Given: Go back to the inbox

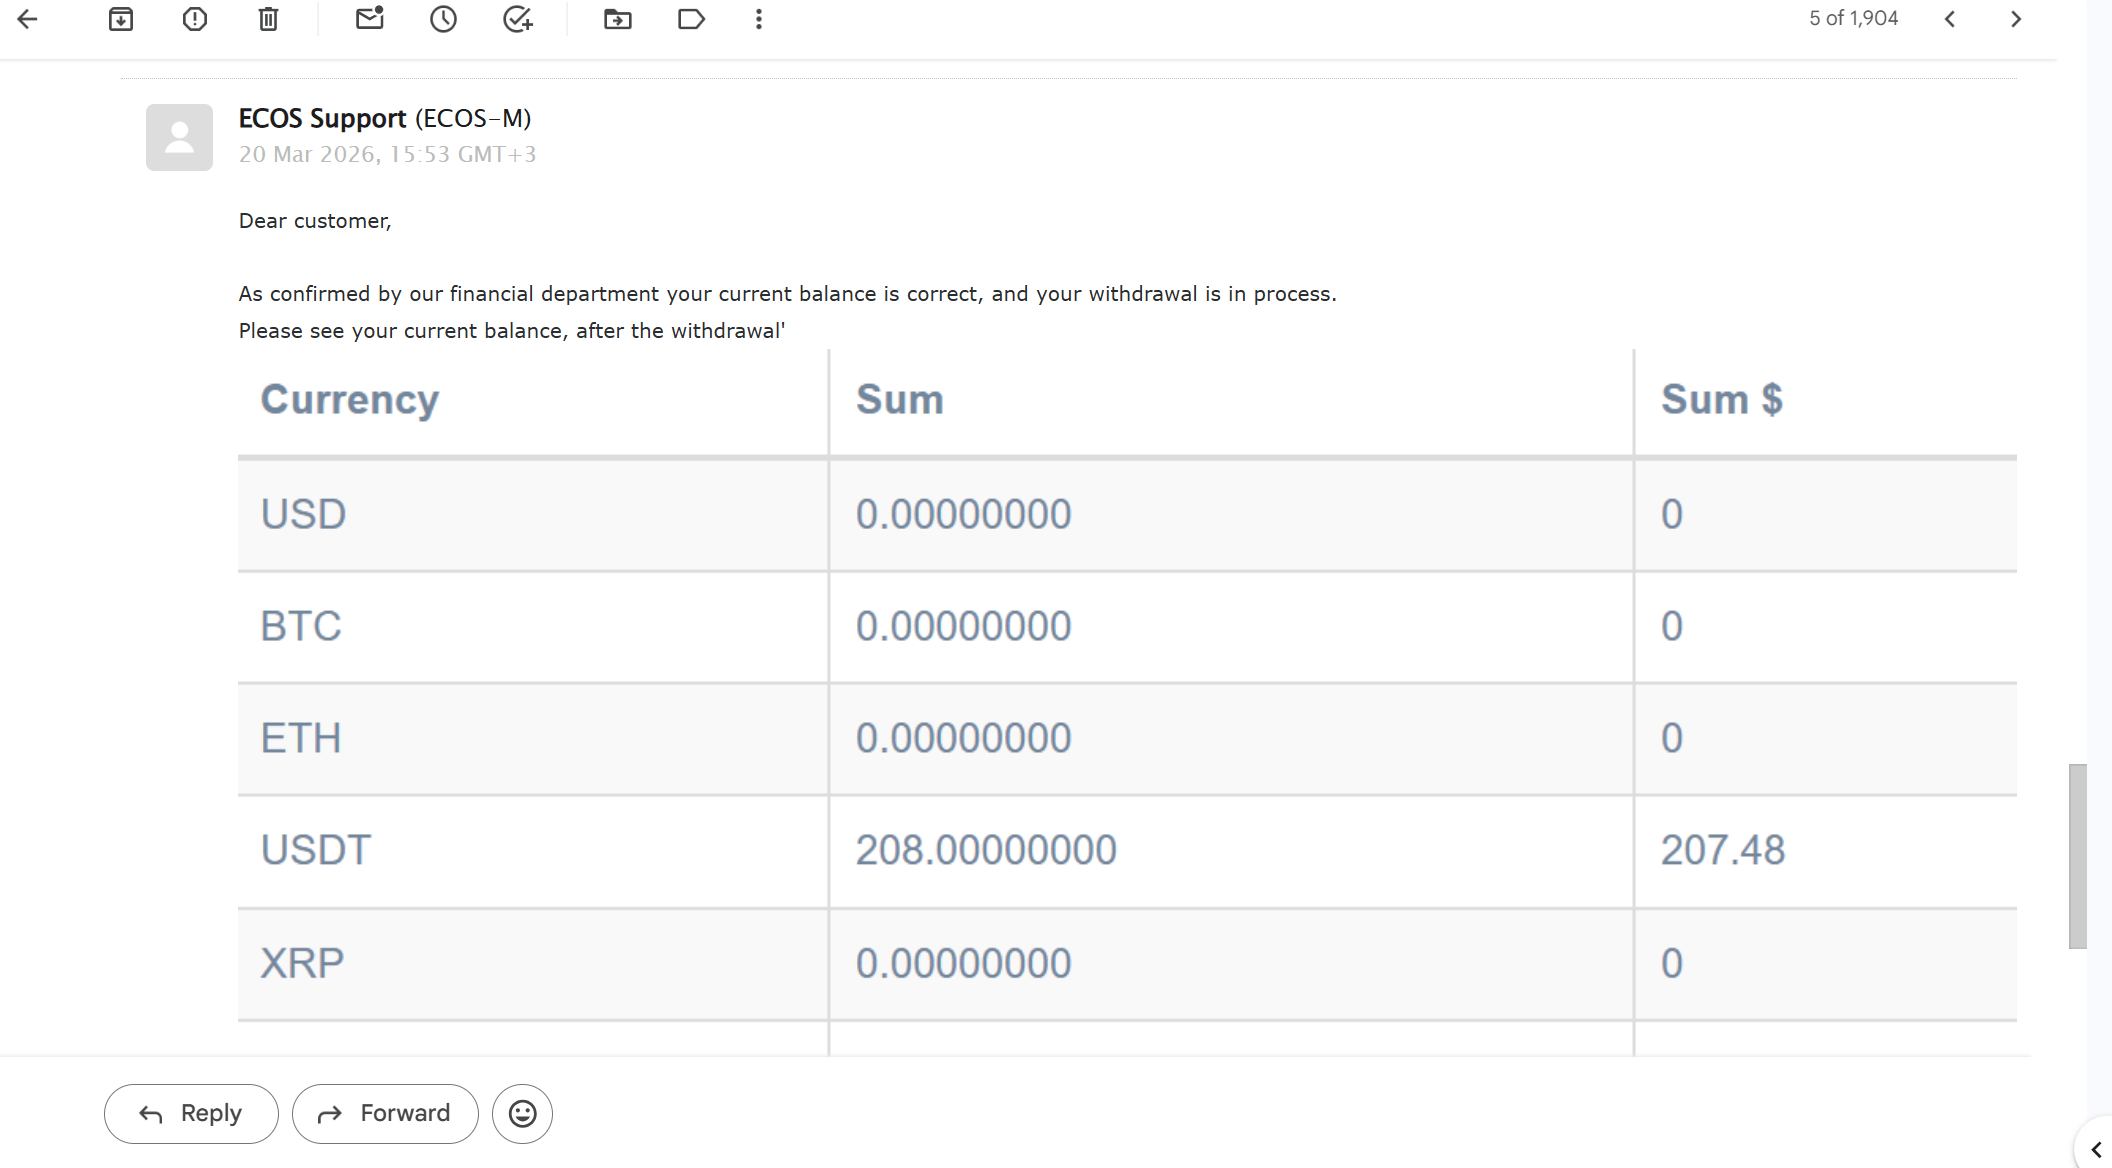Looking at the screenshot, I should tap(28, 19).
